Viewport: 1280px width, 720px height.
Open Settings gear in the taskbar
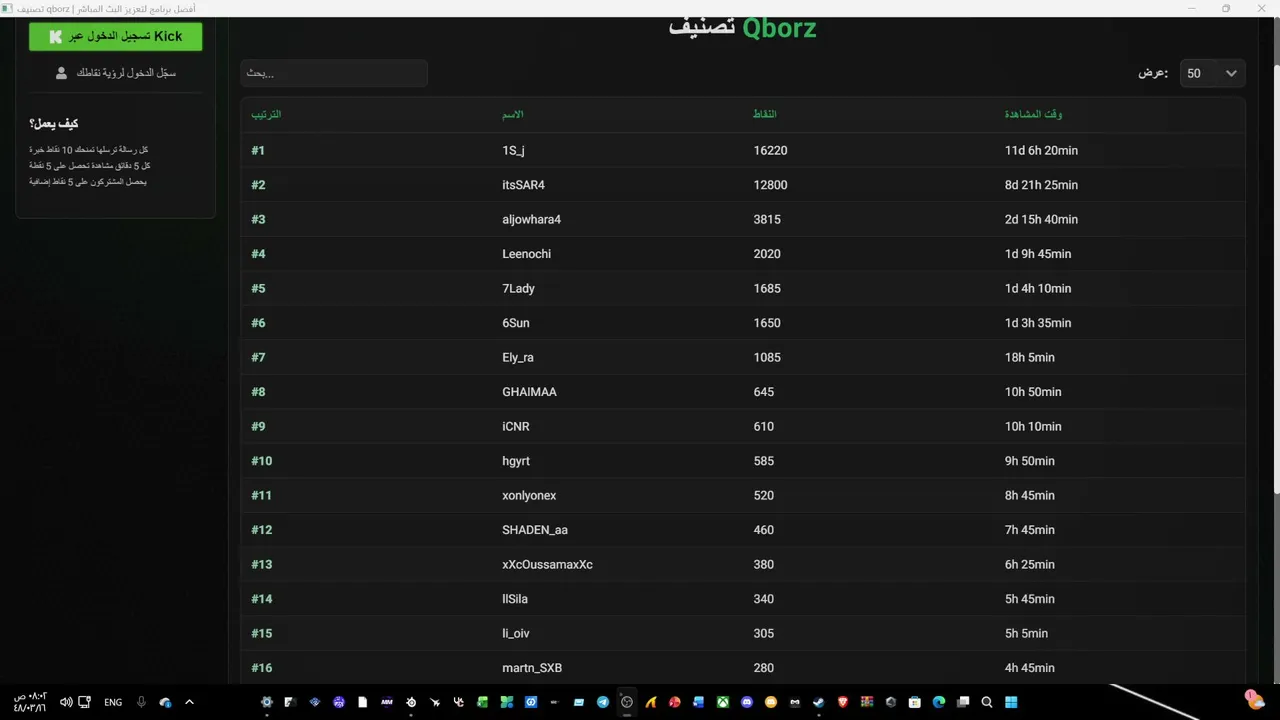point(266,702)
